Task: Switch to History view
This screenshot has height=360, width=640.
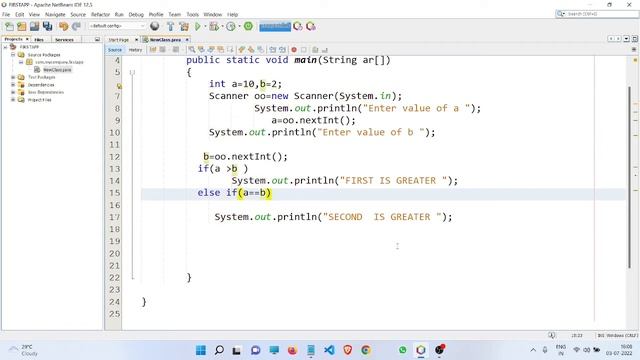Action: click(x=135, y=50)
